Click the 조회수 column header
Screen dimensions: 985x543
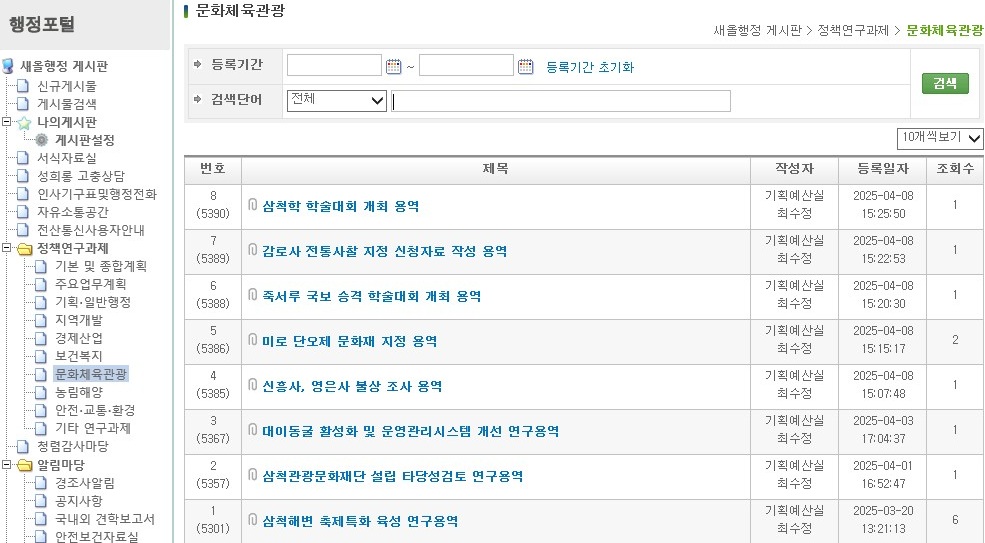[x=955, y=169]
